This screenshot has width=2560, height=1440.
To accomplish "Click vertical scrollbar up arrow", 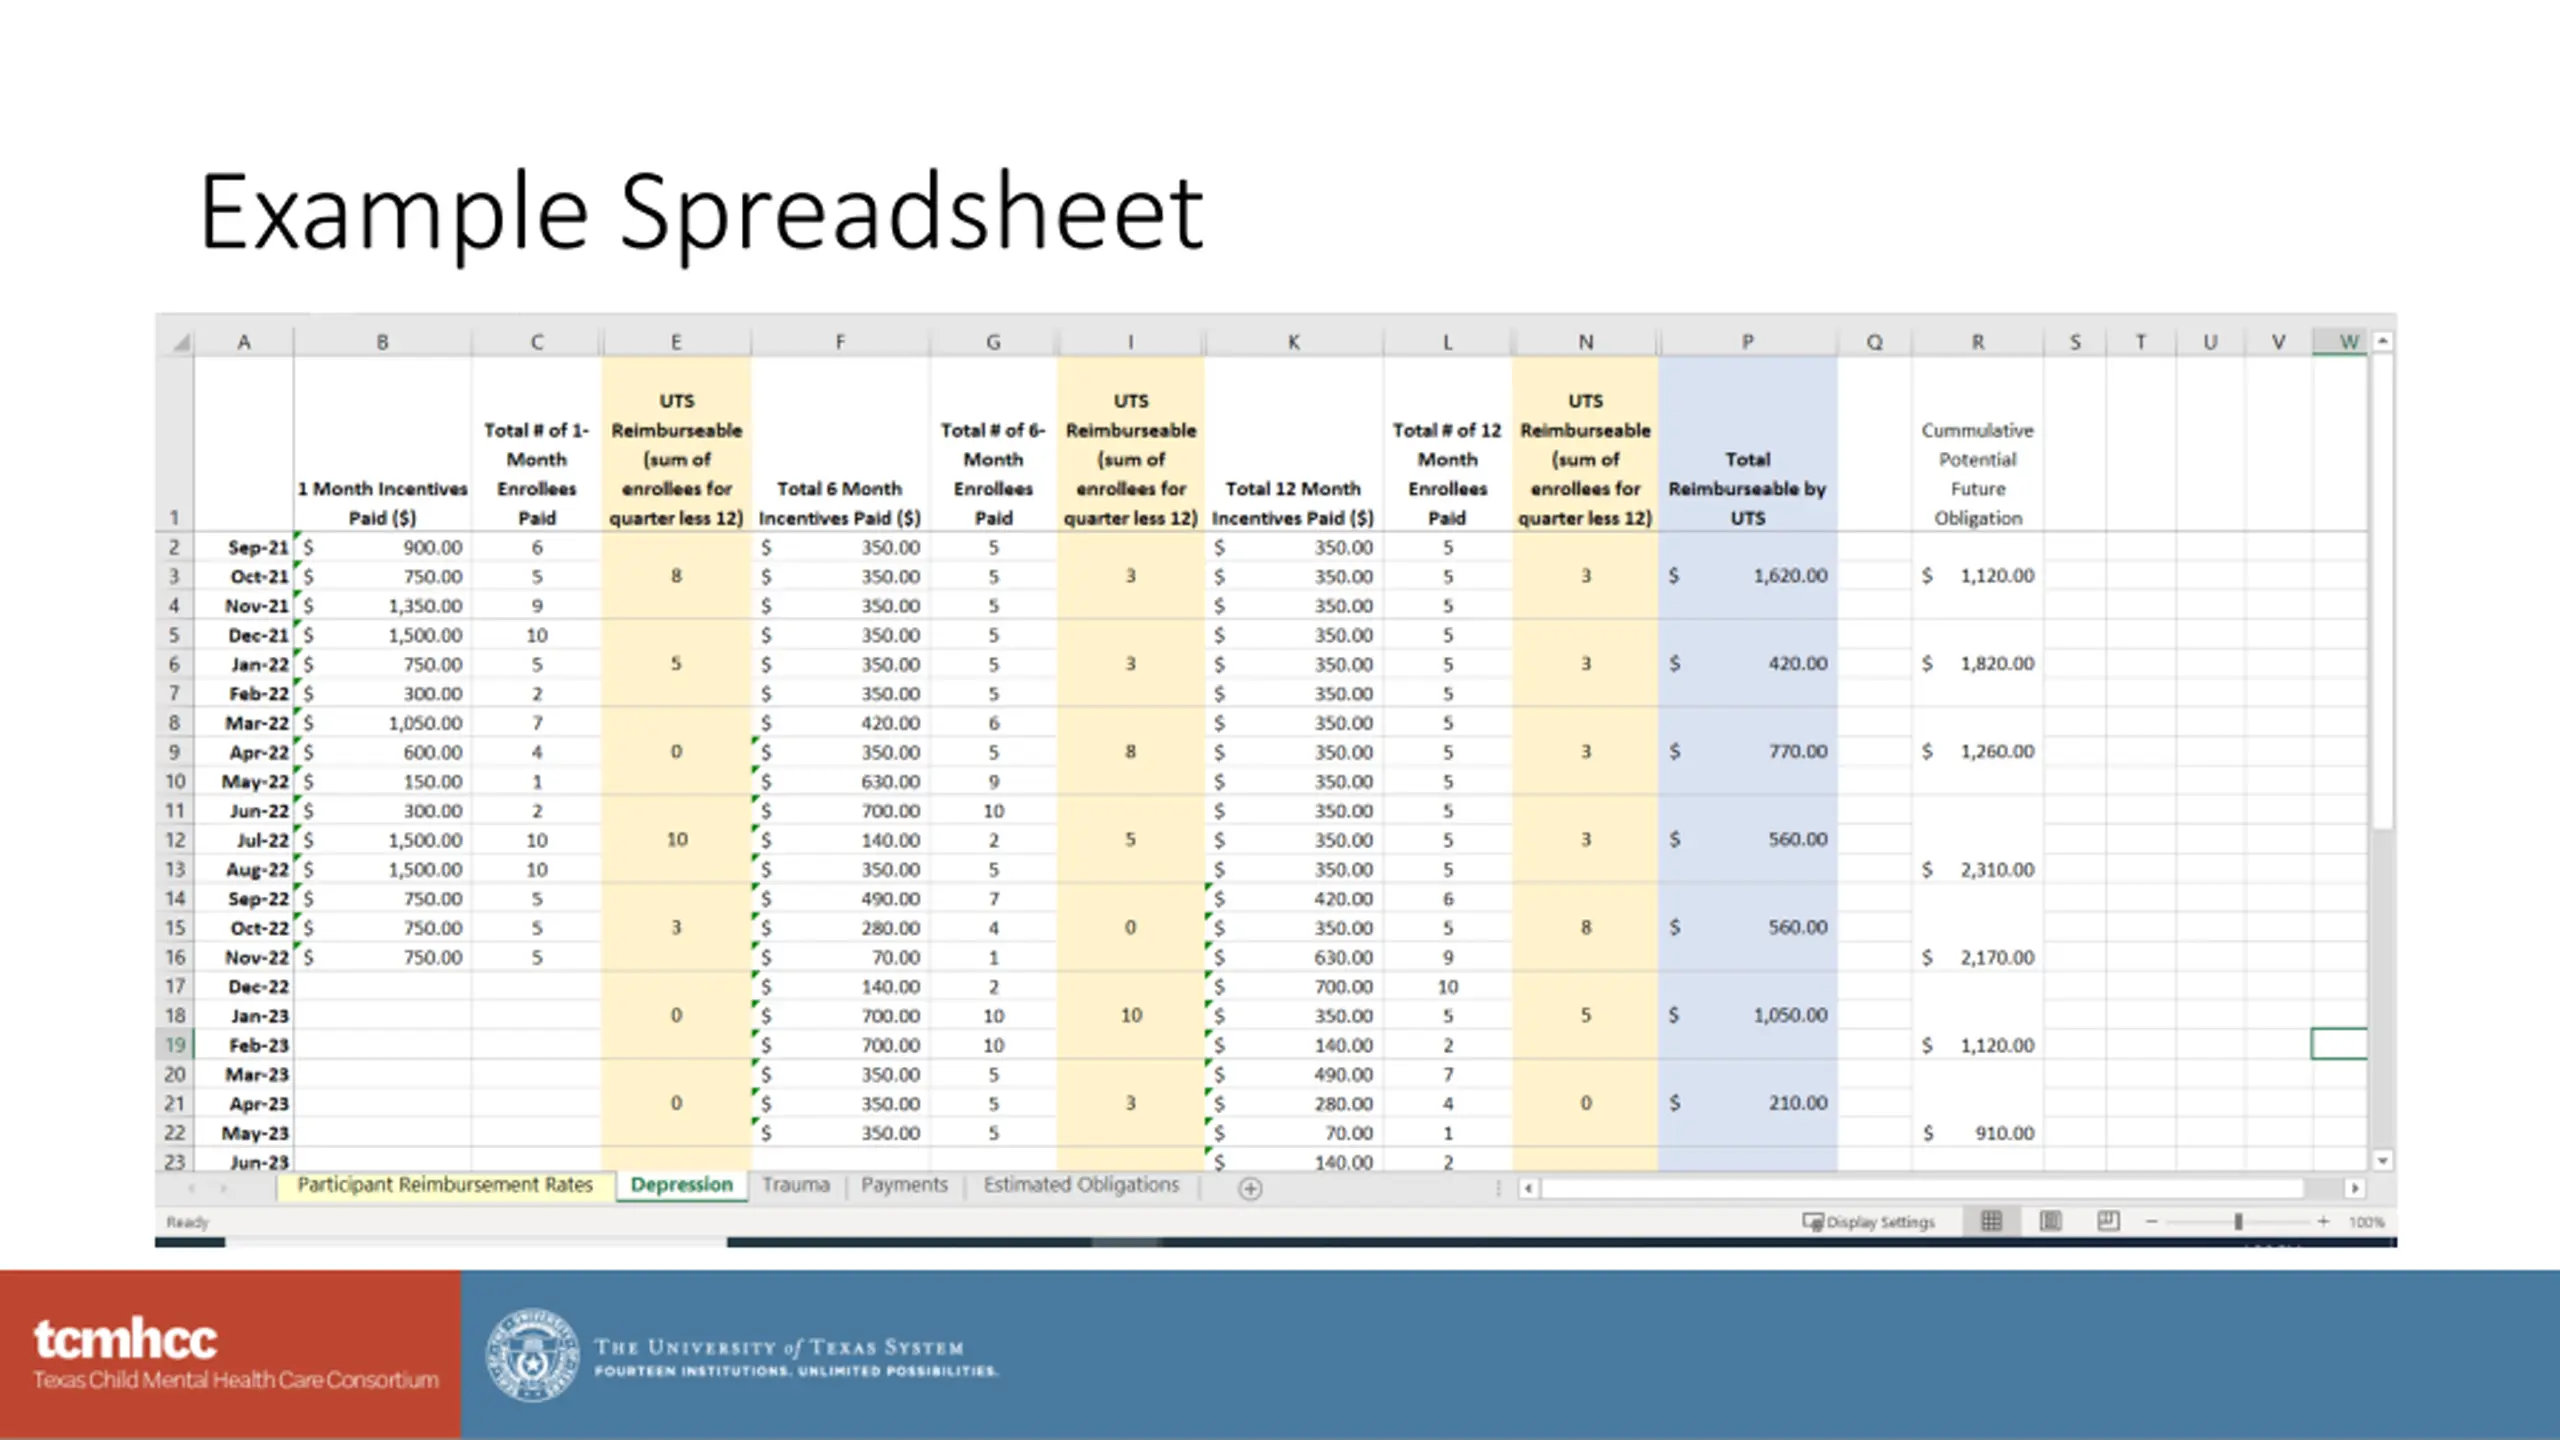I will 2383,342.
